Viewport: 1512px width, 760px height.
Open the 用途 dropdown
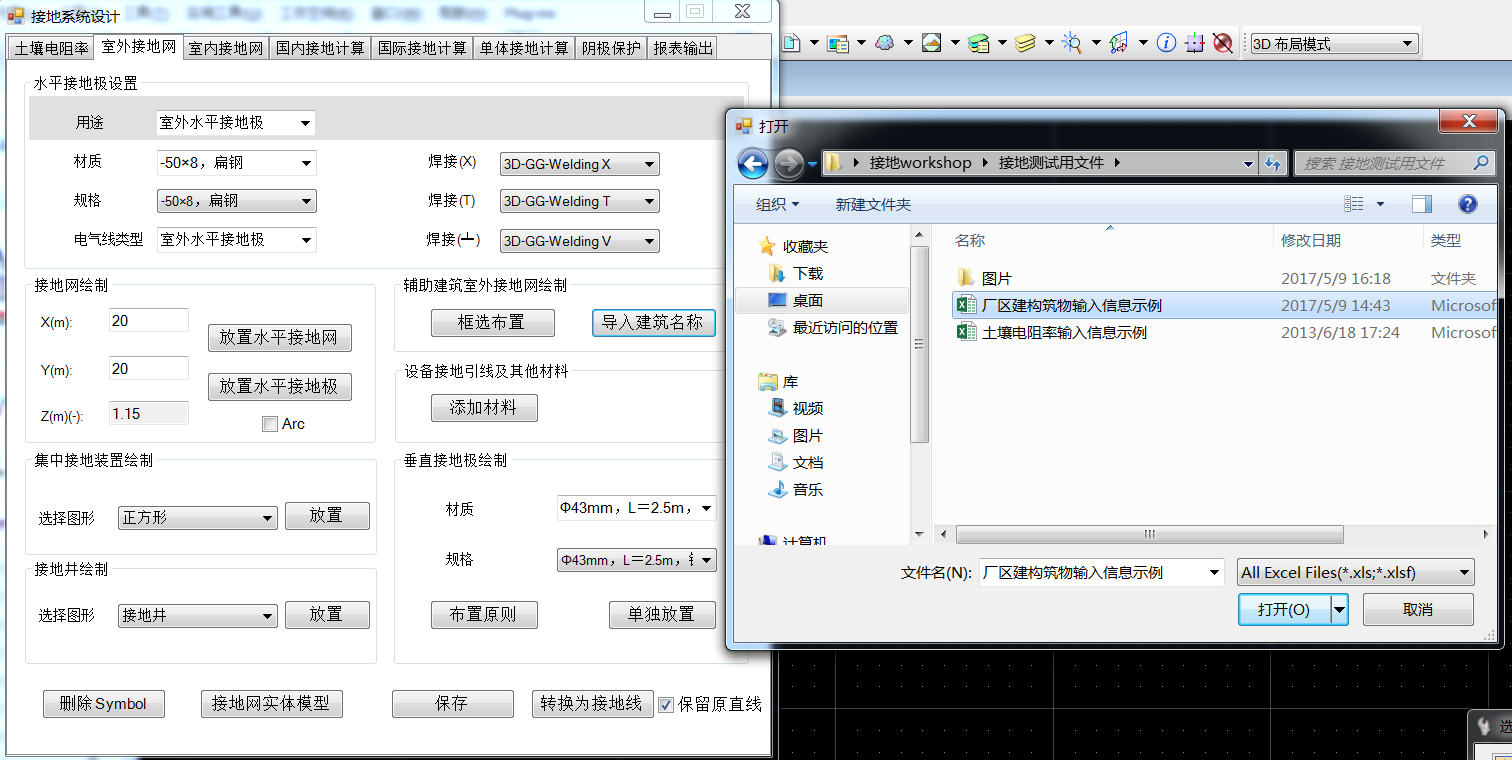pyautogui.click(x=236, y=123)
